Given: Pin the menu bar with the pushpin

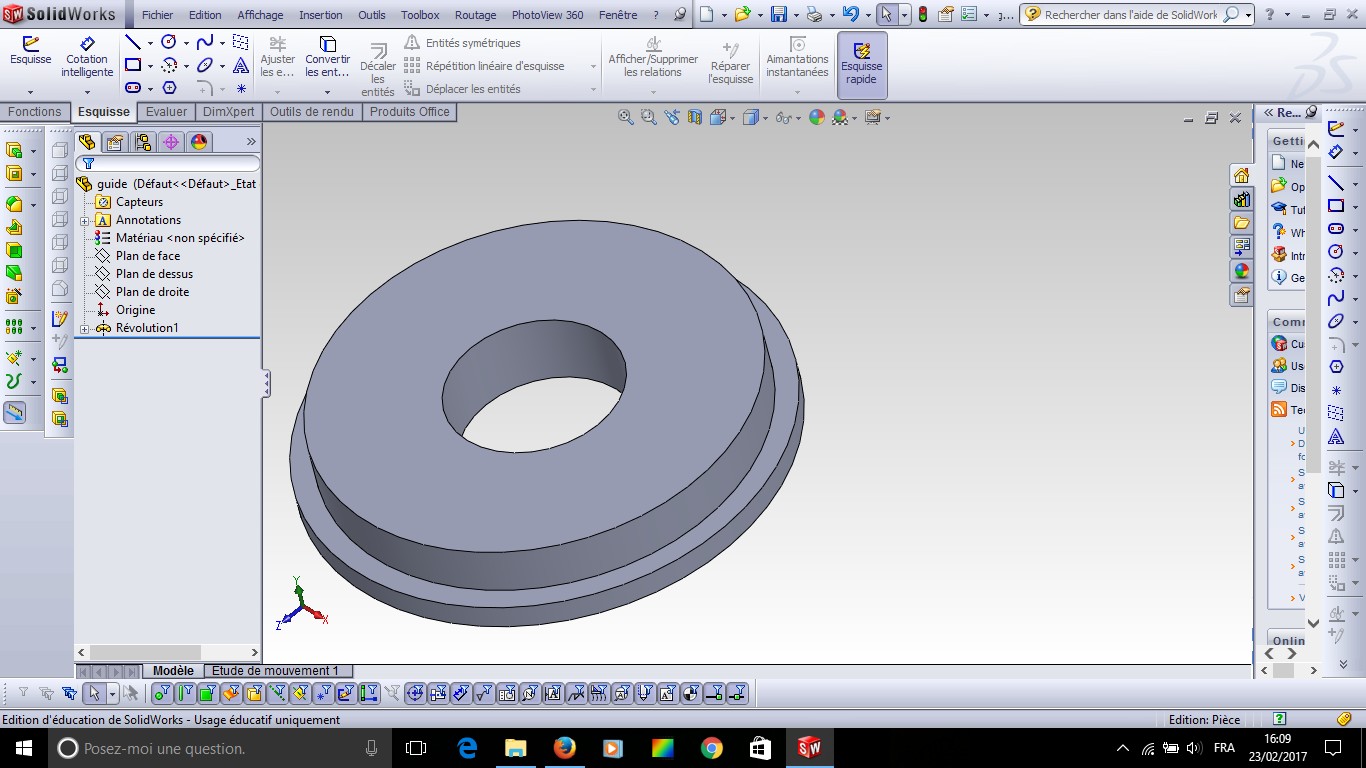Looking at the screenshot, I should (x=680, y=15).
